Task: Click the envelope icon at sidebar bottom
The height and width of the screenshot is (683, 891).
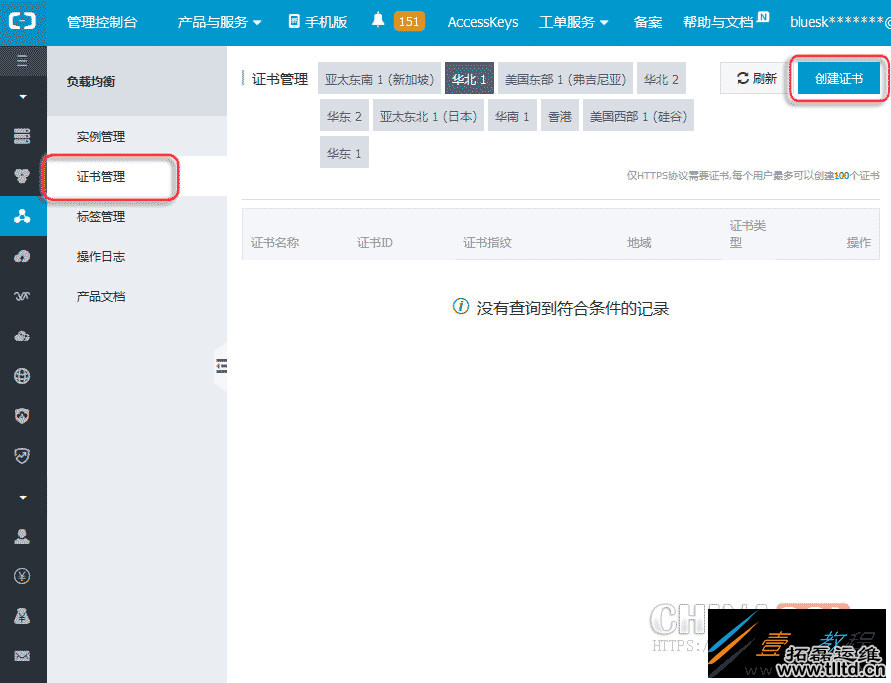Action: 22,657
